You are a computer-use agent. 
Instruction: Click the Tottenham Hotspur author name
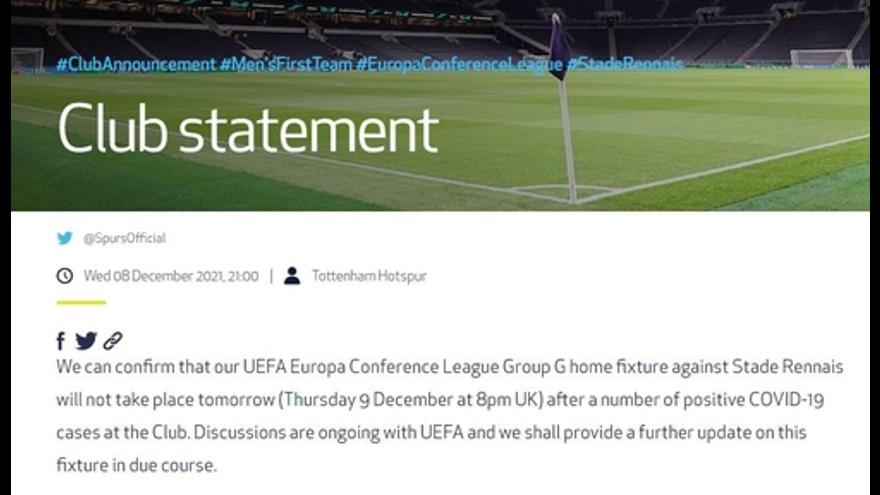click(x=369, y=276)
